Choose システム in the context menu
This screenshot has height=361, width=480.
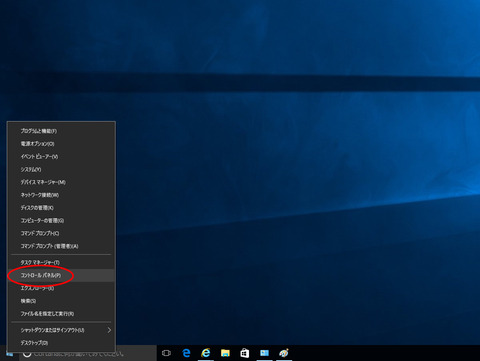tap(61, 169)
